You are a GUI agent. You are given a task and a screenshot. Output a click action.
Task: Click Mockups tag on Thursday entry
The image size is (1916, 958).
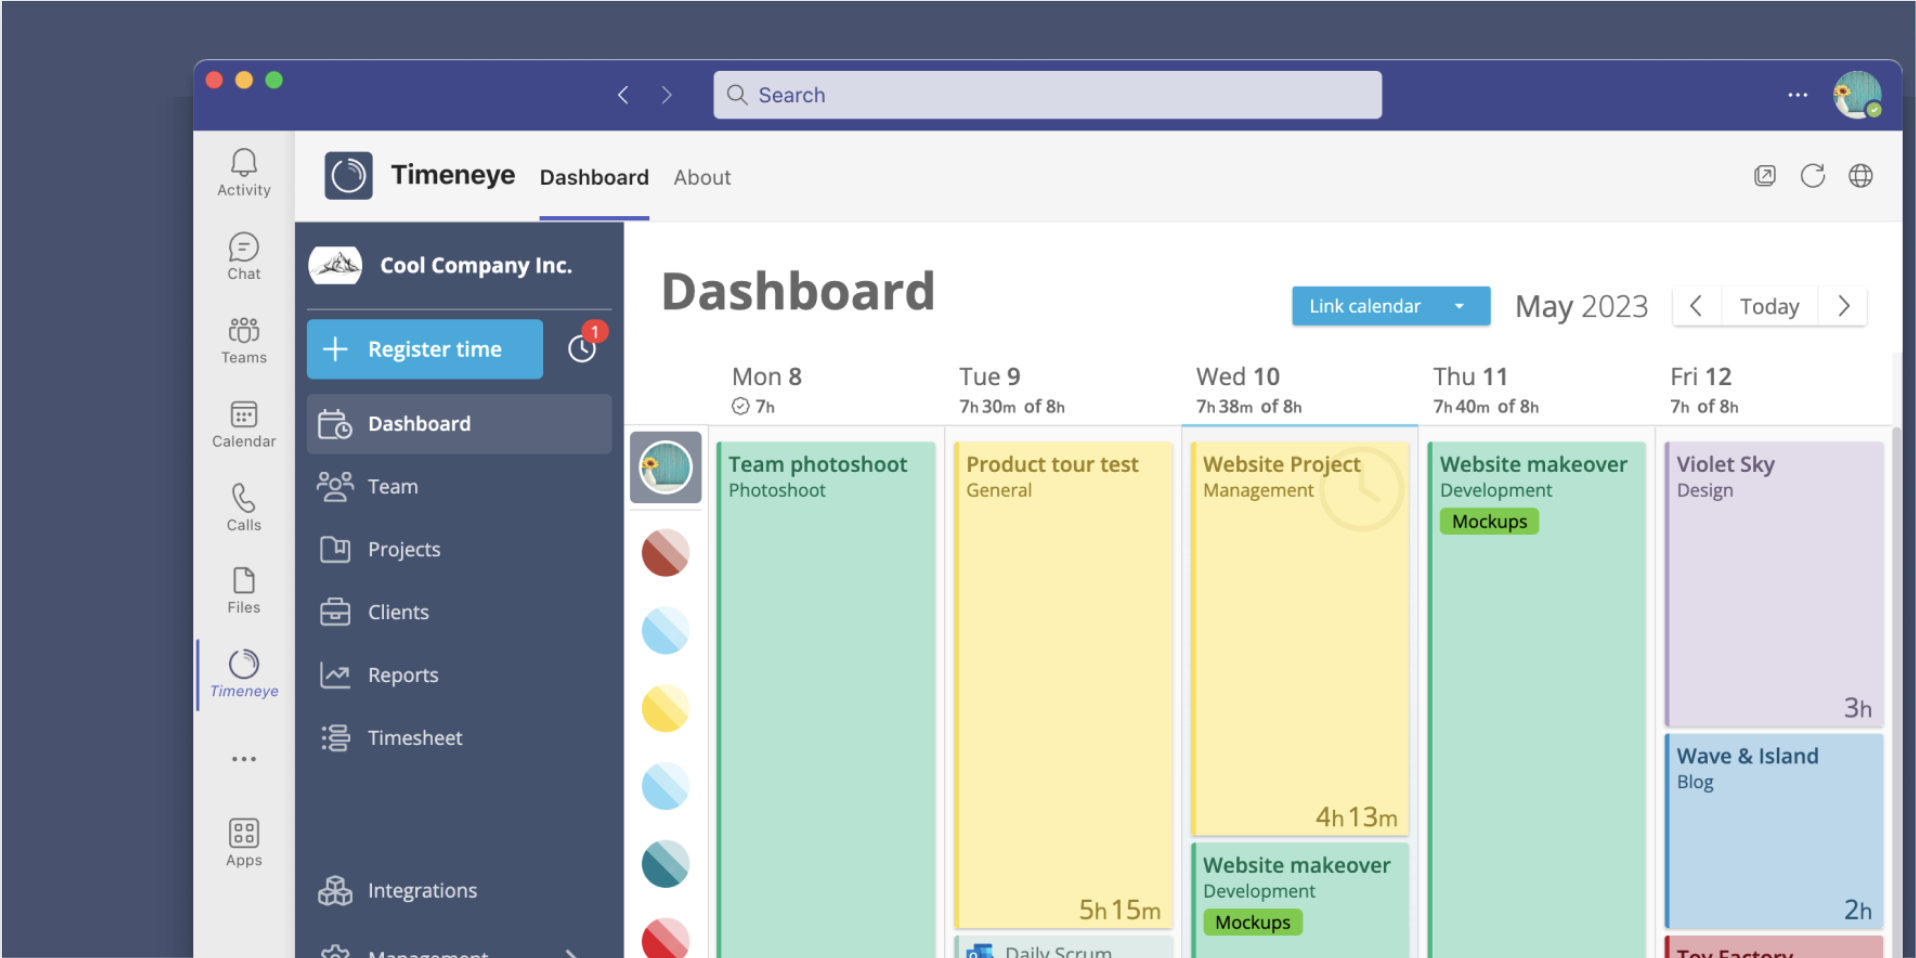coord(1489,522)
